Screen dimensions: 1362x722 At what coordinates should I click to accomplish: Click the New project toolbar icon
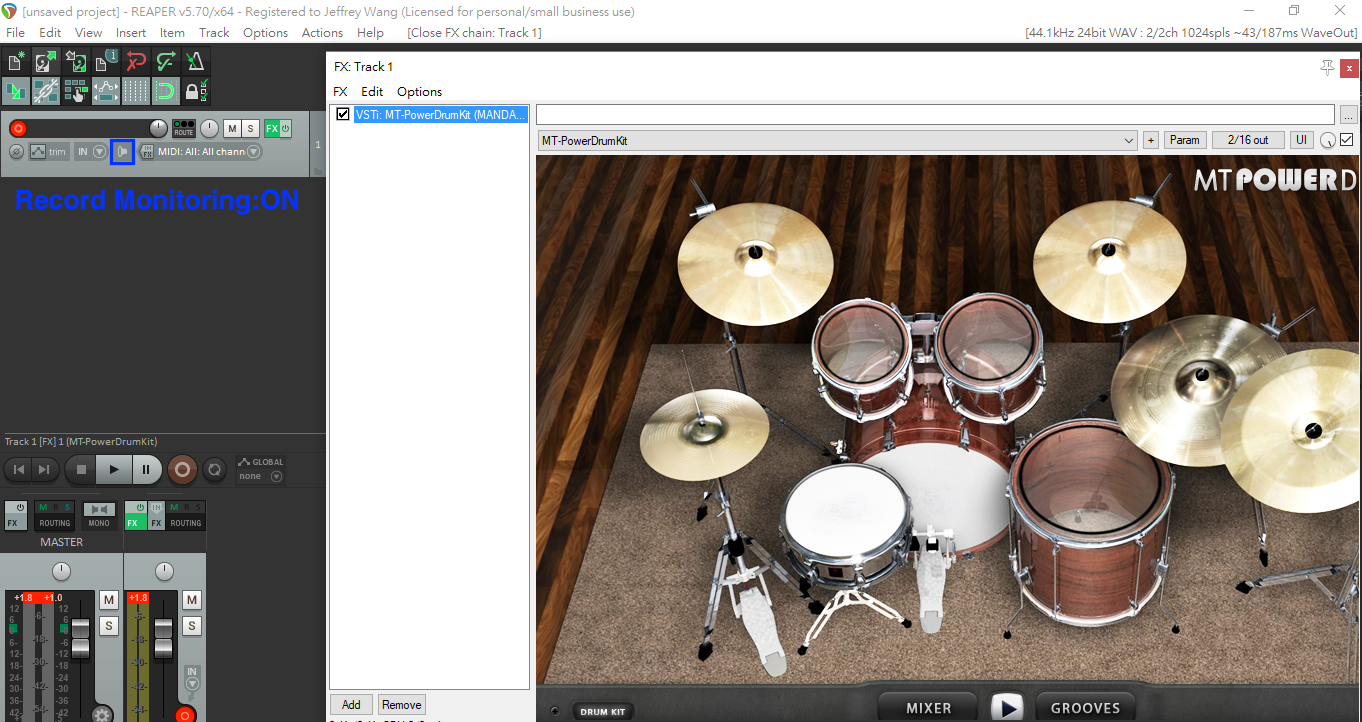point(15,62)
